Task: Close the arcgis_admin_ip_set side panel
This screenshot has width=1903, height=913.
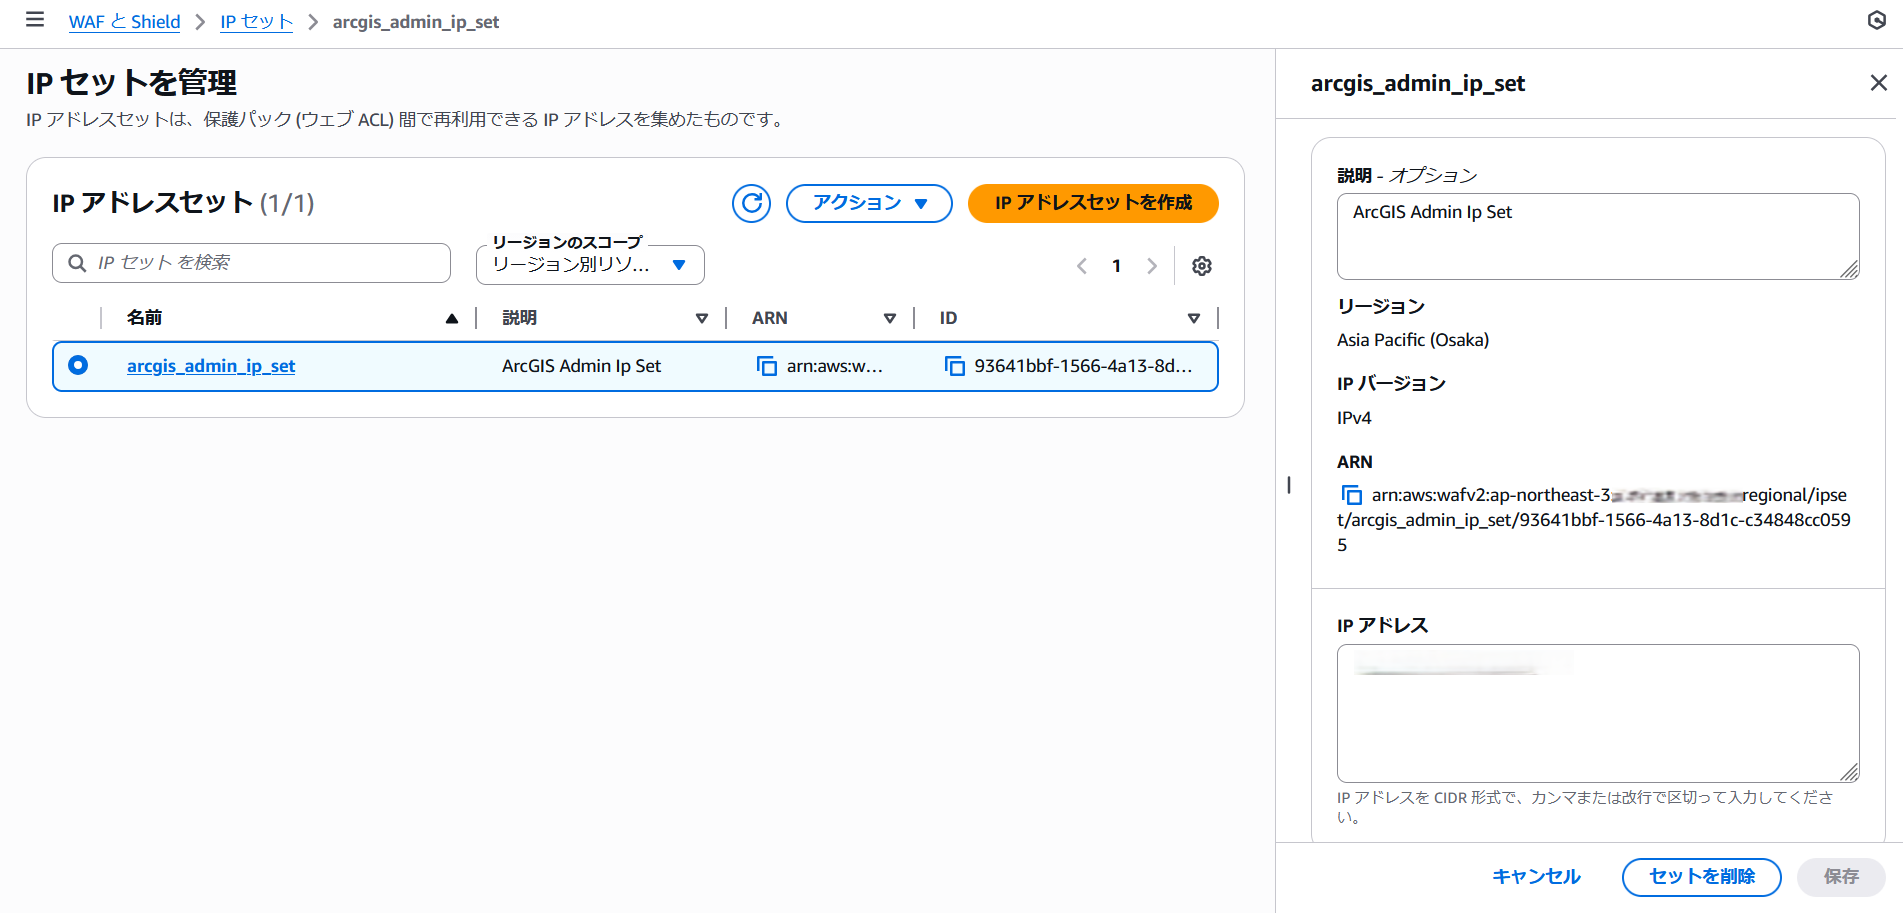Action: tap(1878, 83)
